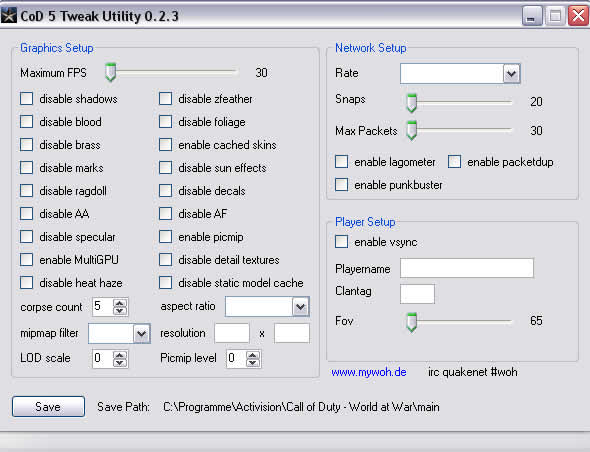Click the Maximum FPS slider handle

[x=110, y=72]
